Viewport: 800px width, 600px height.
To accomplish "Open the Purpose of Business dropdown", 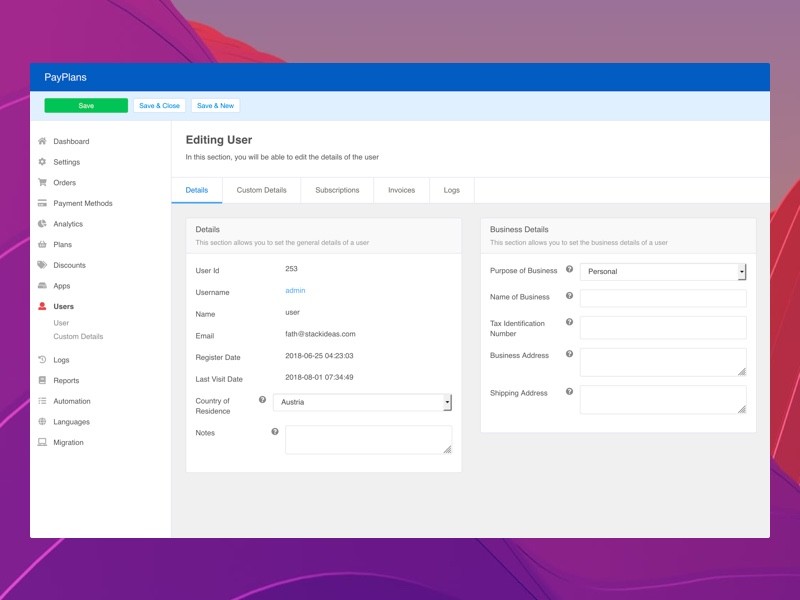I will pos(662,272).
